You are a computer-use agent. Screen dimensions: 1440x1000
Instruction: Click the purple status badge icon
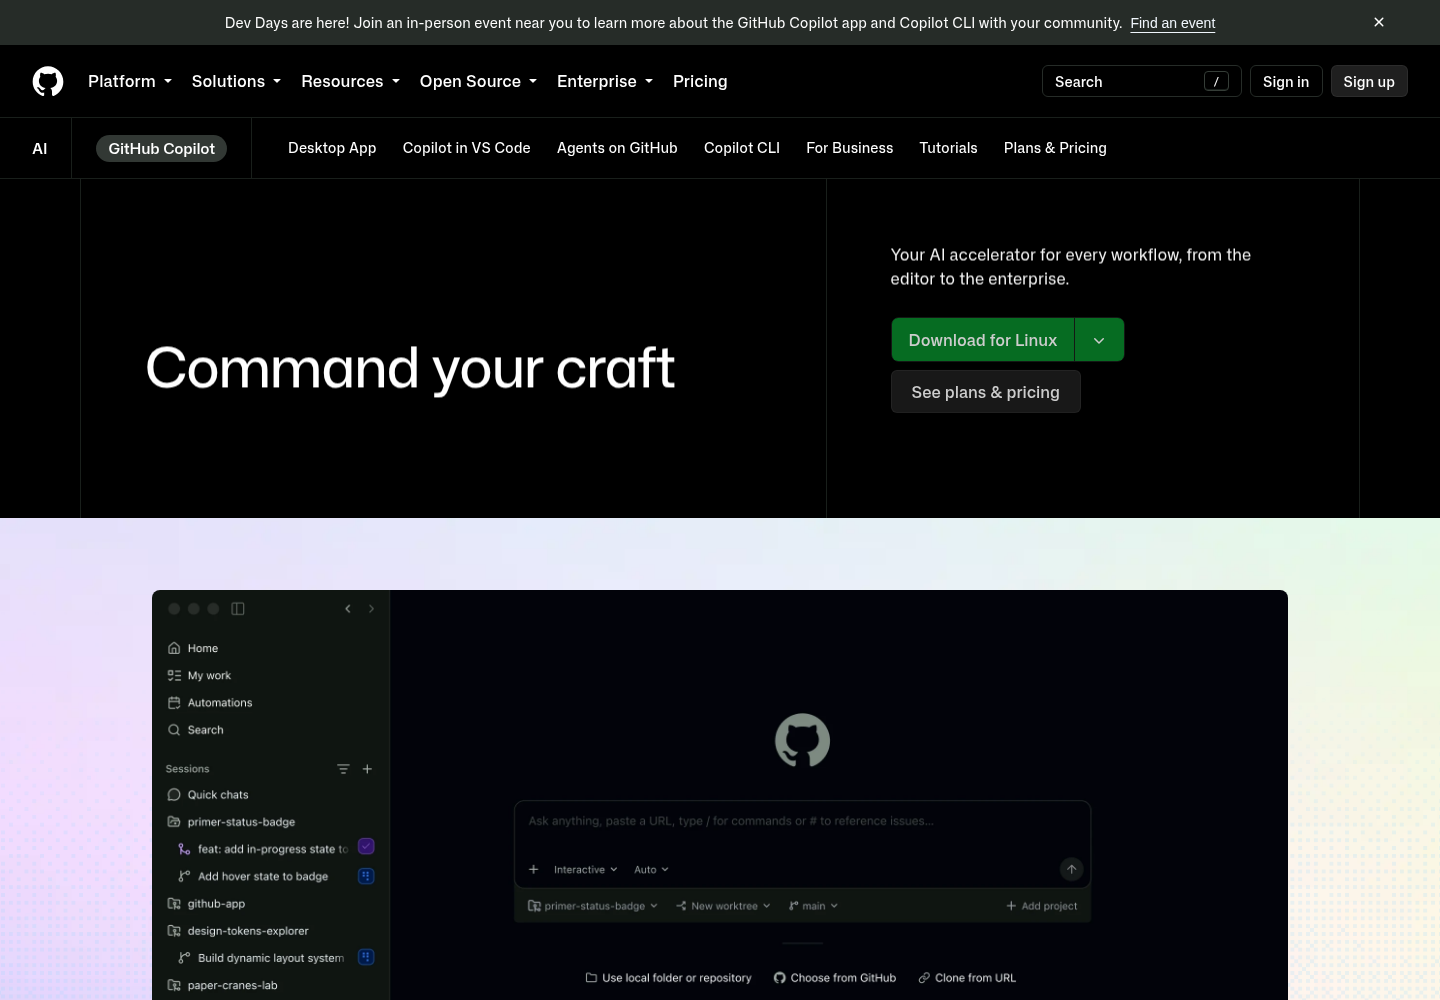click(366, 846)
